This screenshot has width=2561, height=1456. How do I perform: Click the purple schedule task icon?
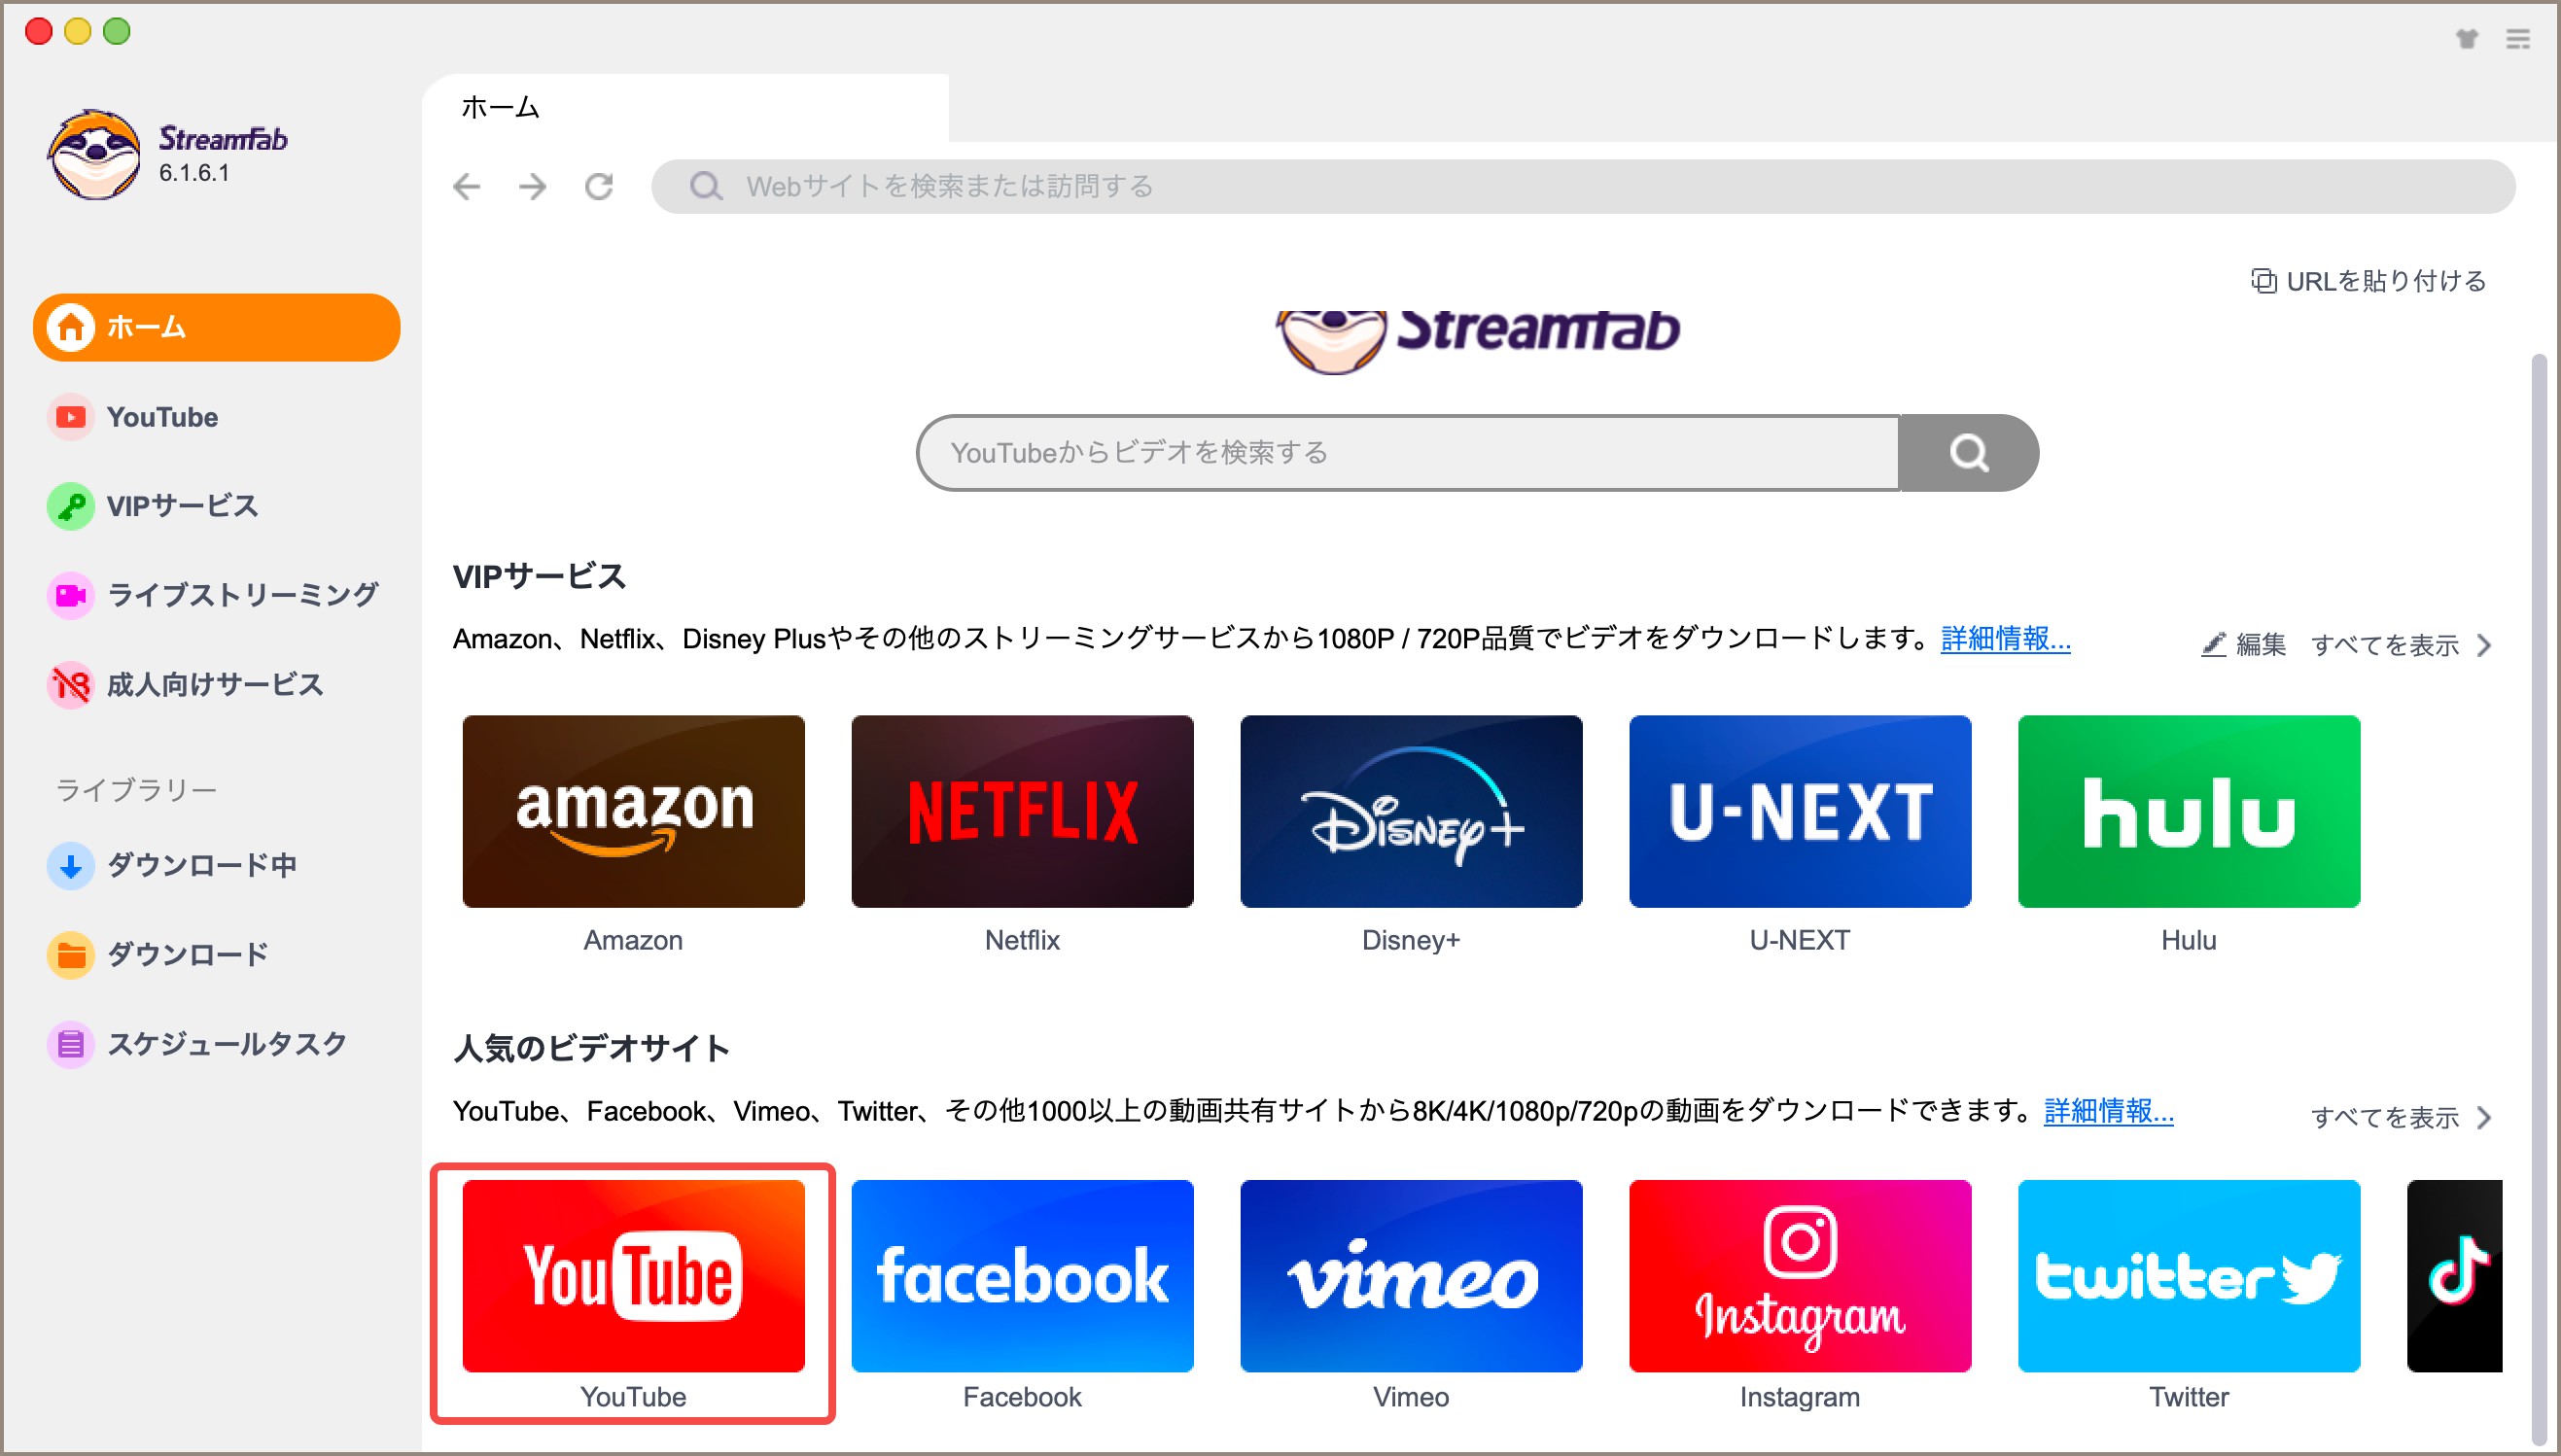pos(71,1044)
